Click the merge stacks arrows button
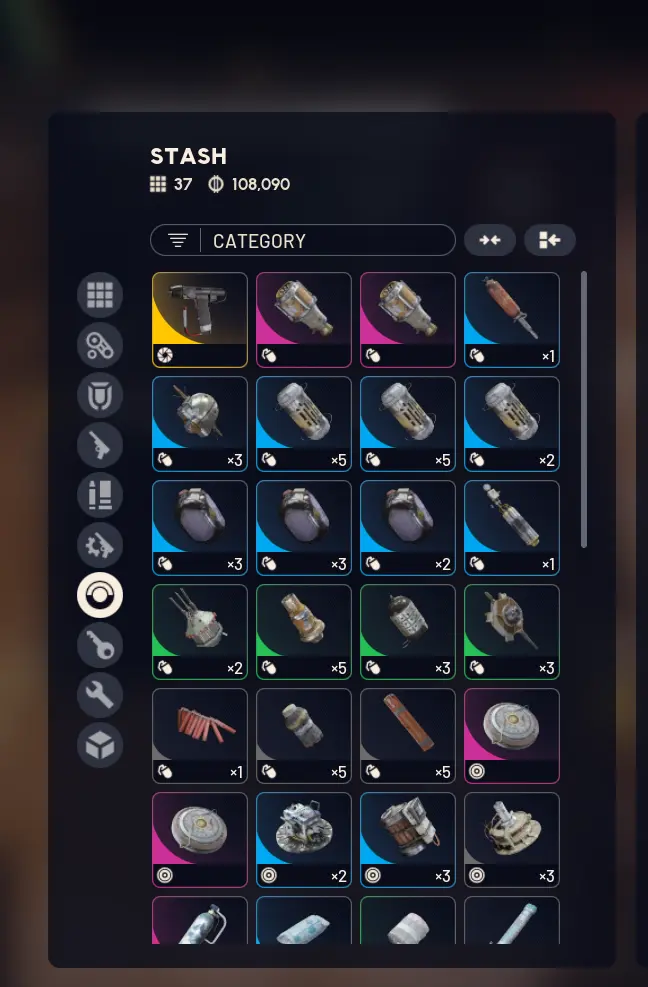648x987 pixels. [490, 240]
